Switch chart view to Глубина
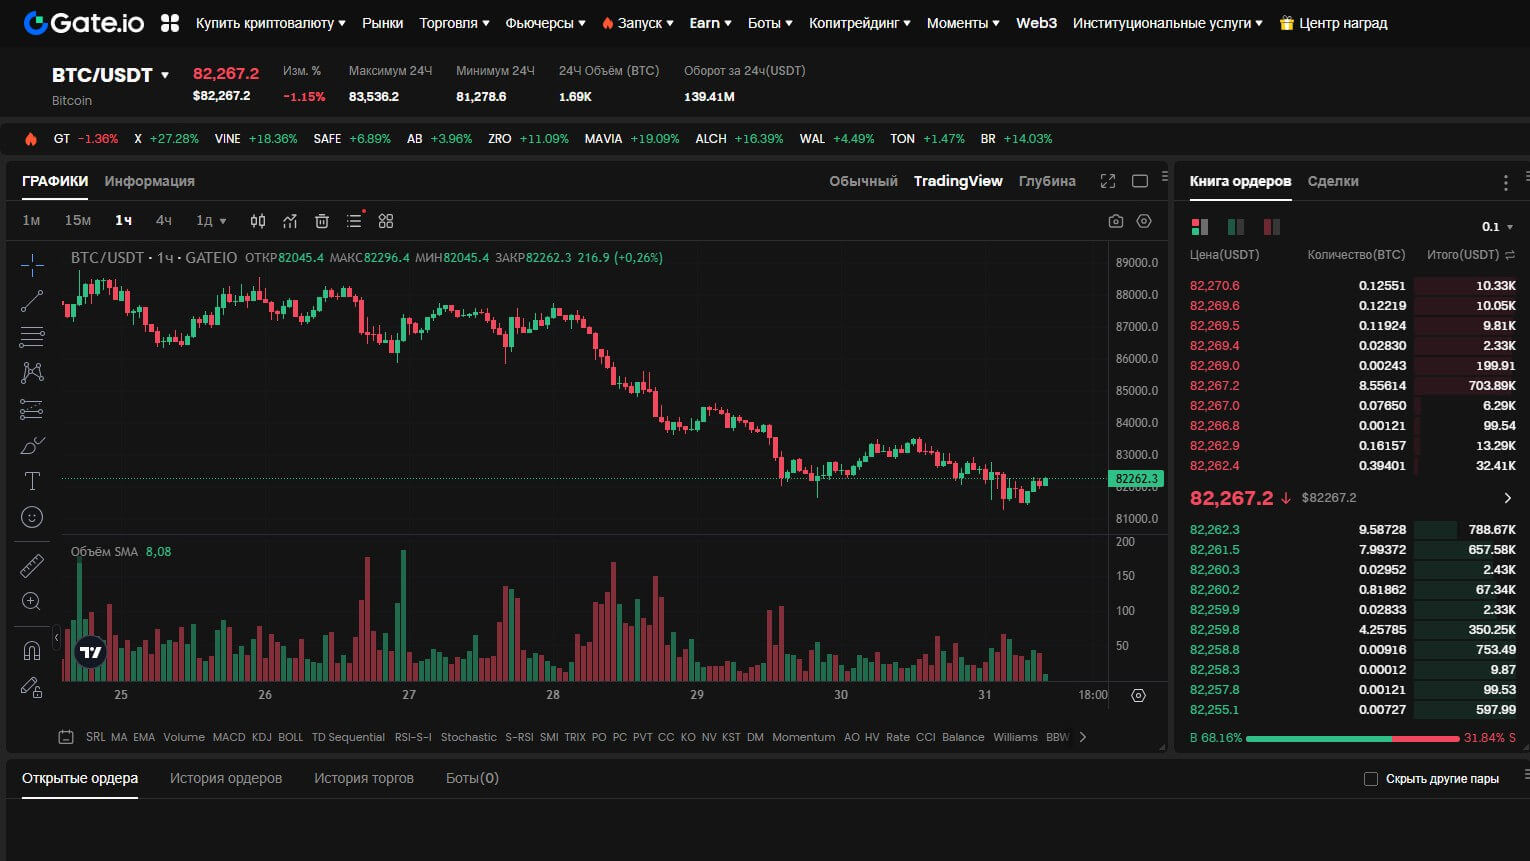 coord(1047,181)
